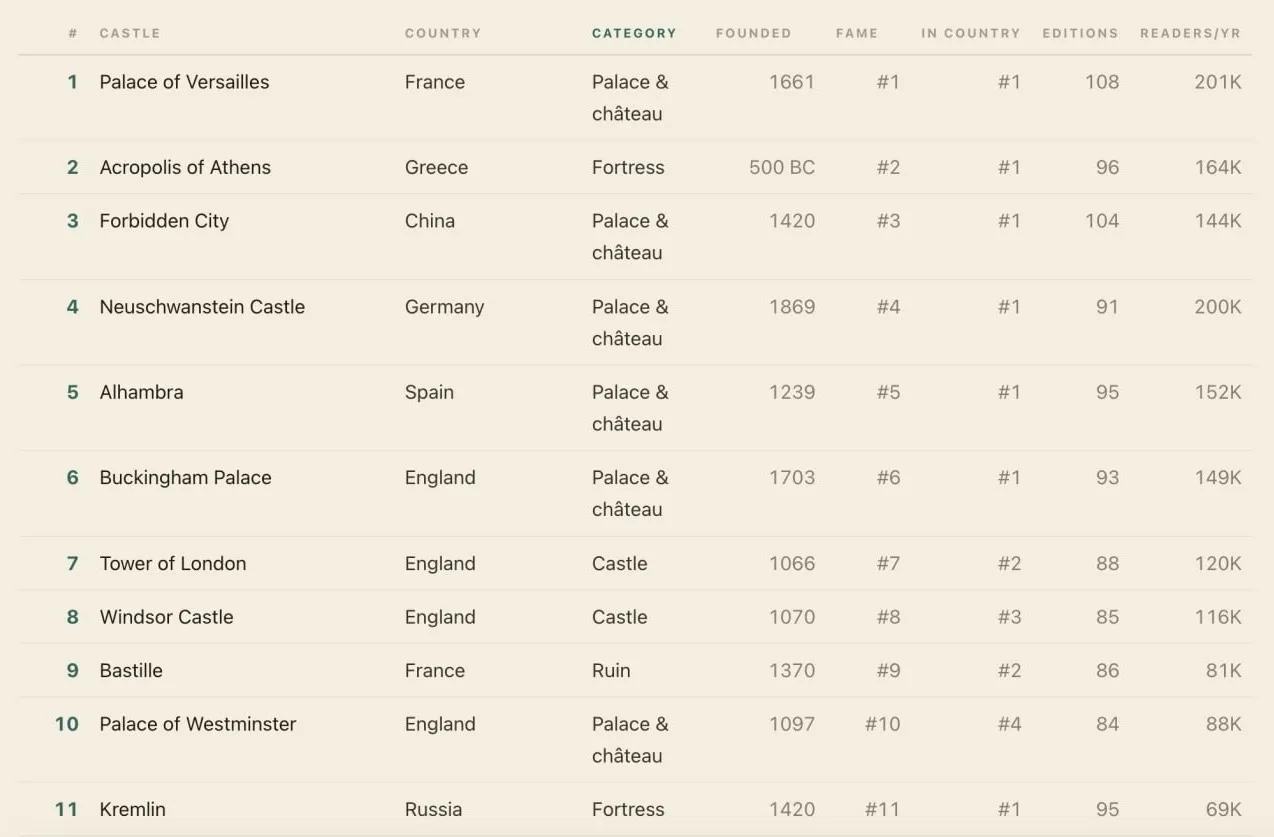Click England in Windsor Castle row

tap(440, 617)
